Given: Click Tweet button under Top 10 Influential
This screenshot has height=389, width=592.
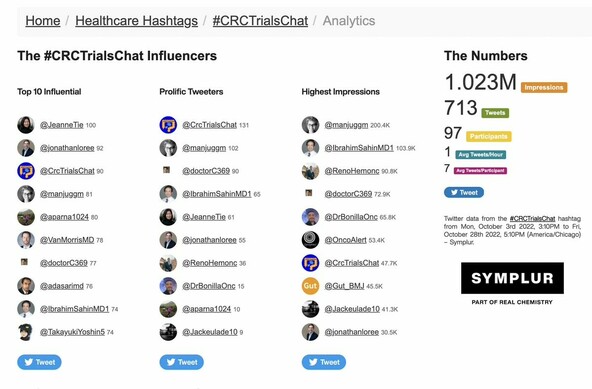Looking at the screenshot, I should click(x=39, y=362).
